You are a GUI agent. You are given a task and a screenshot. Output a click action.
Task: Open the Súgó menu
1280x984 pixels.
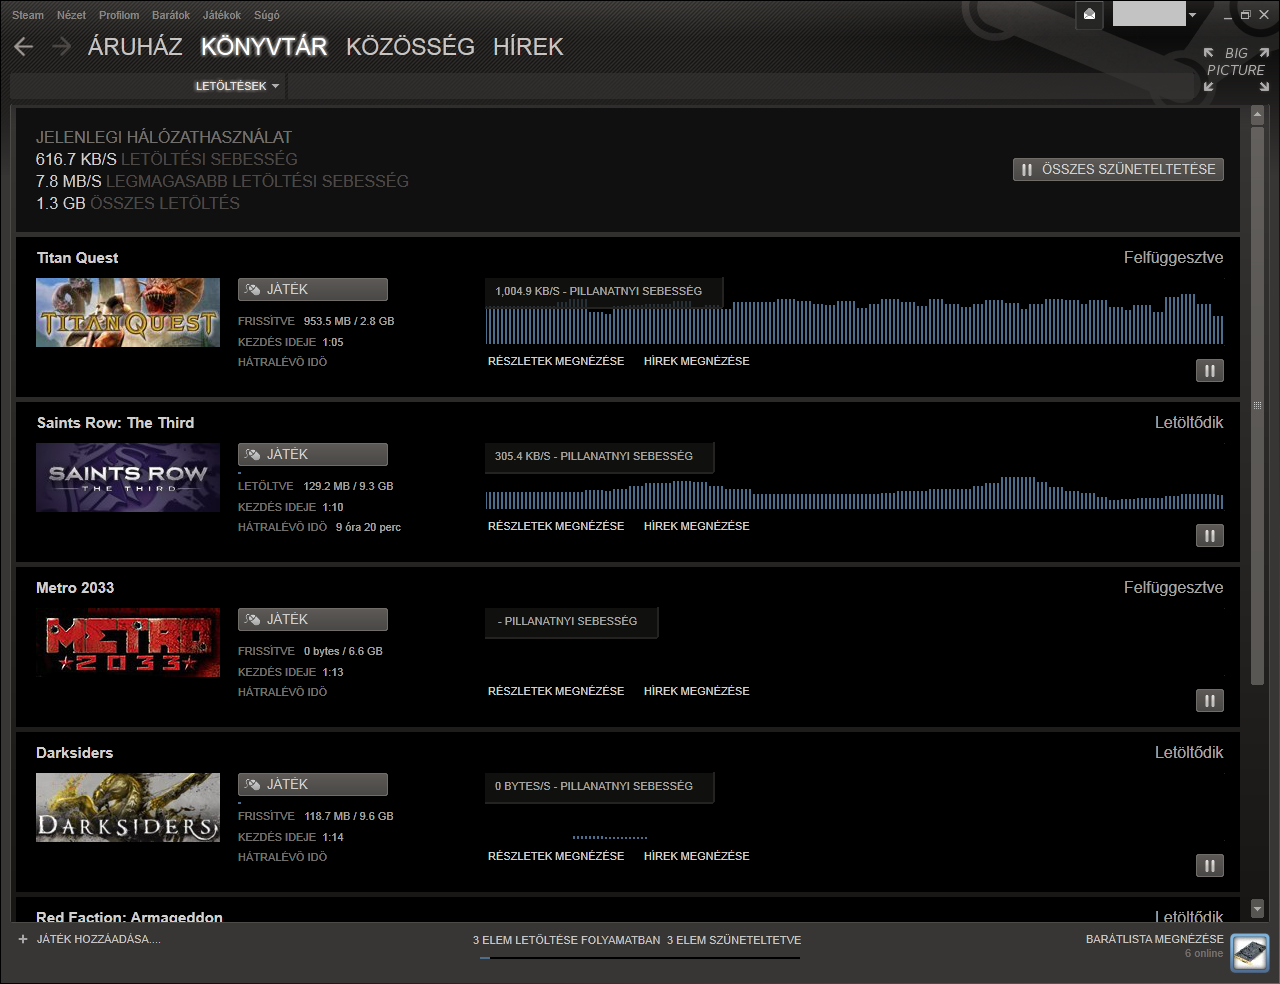coord(267,15)
